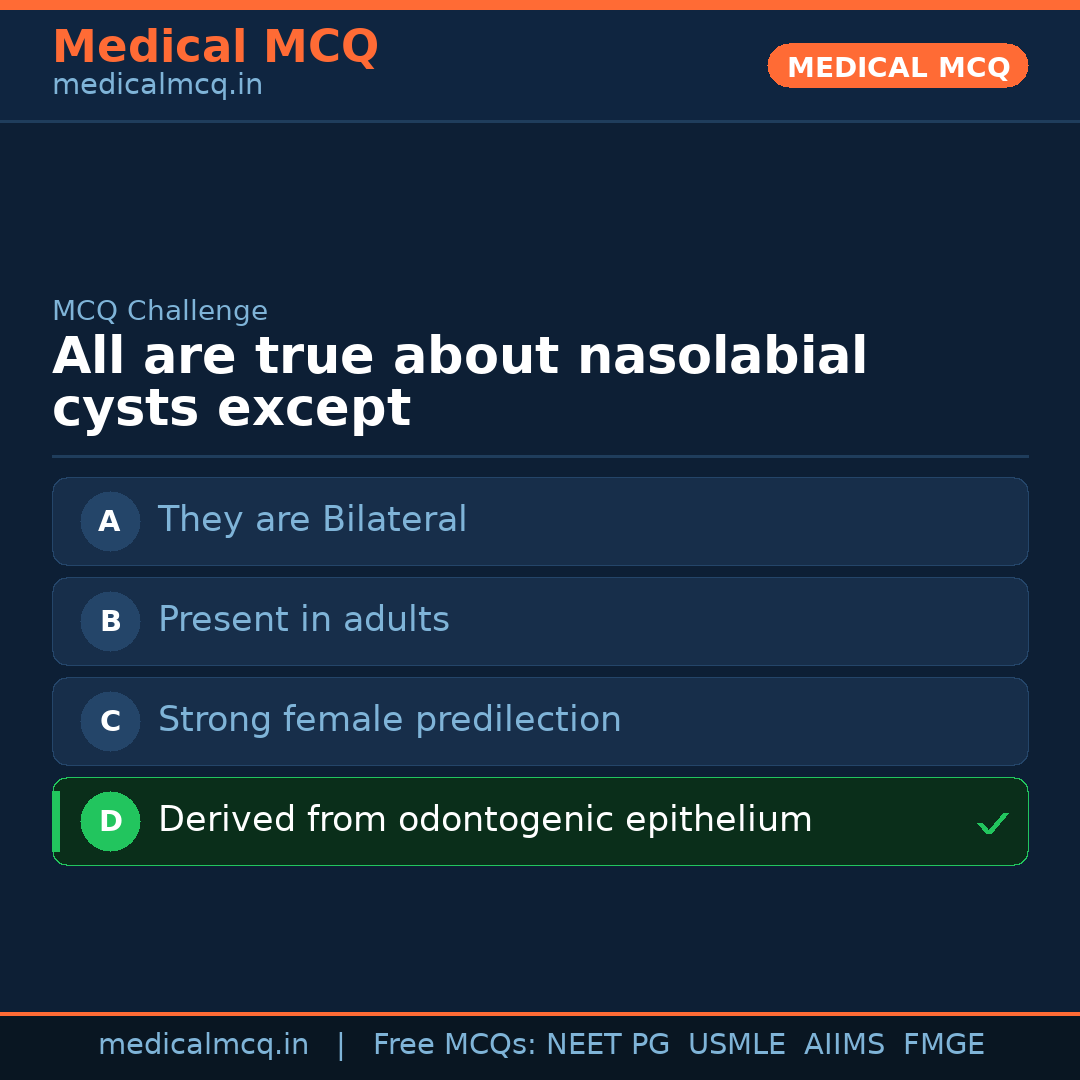Screen dimensions: 1080x1080
Task: Select the FMGE footer item
Action: 943,1045
